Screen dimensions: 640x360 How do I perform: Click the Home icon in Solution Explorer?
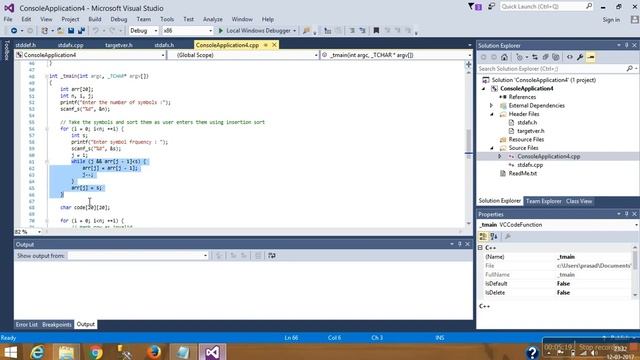coord(504,57)
